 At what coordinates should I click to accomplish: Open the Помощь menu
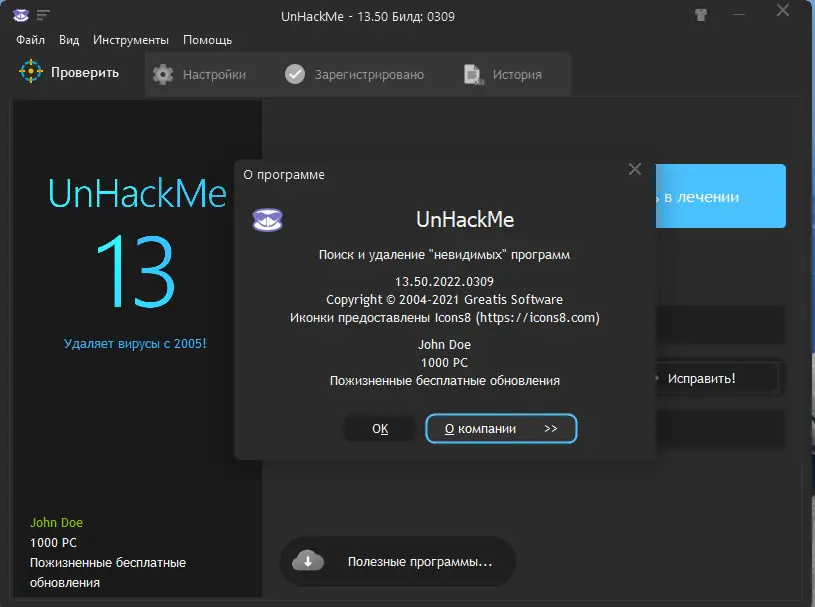point(207,40)
